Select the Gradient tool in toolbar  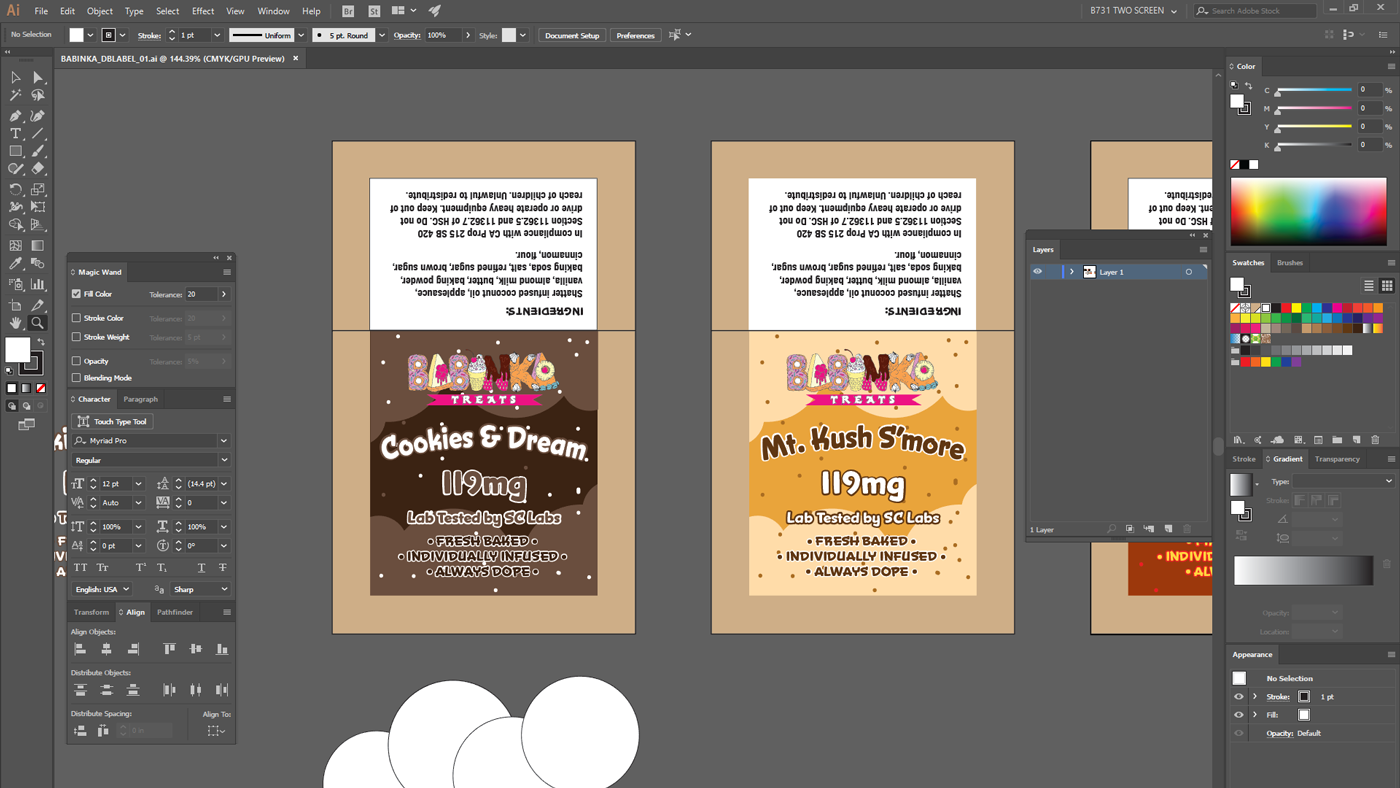click(x=38, y=245)
